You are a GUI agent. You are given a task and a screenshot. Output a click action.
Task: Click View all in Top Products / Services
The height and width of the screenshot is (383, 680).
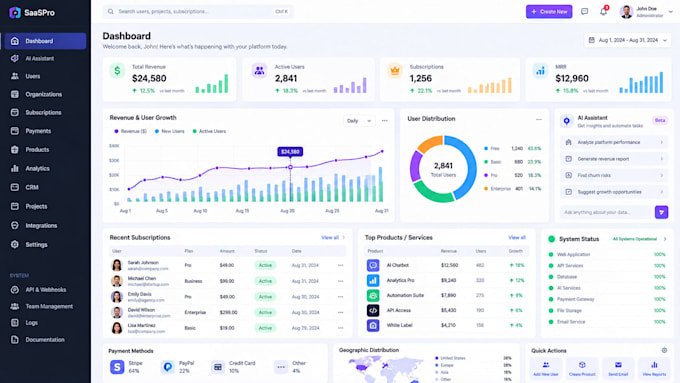(517, 238)
